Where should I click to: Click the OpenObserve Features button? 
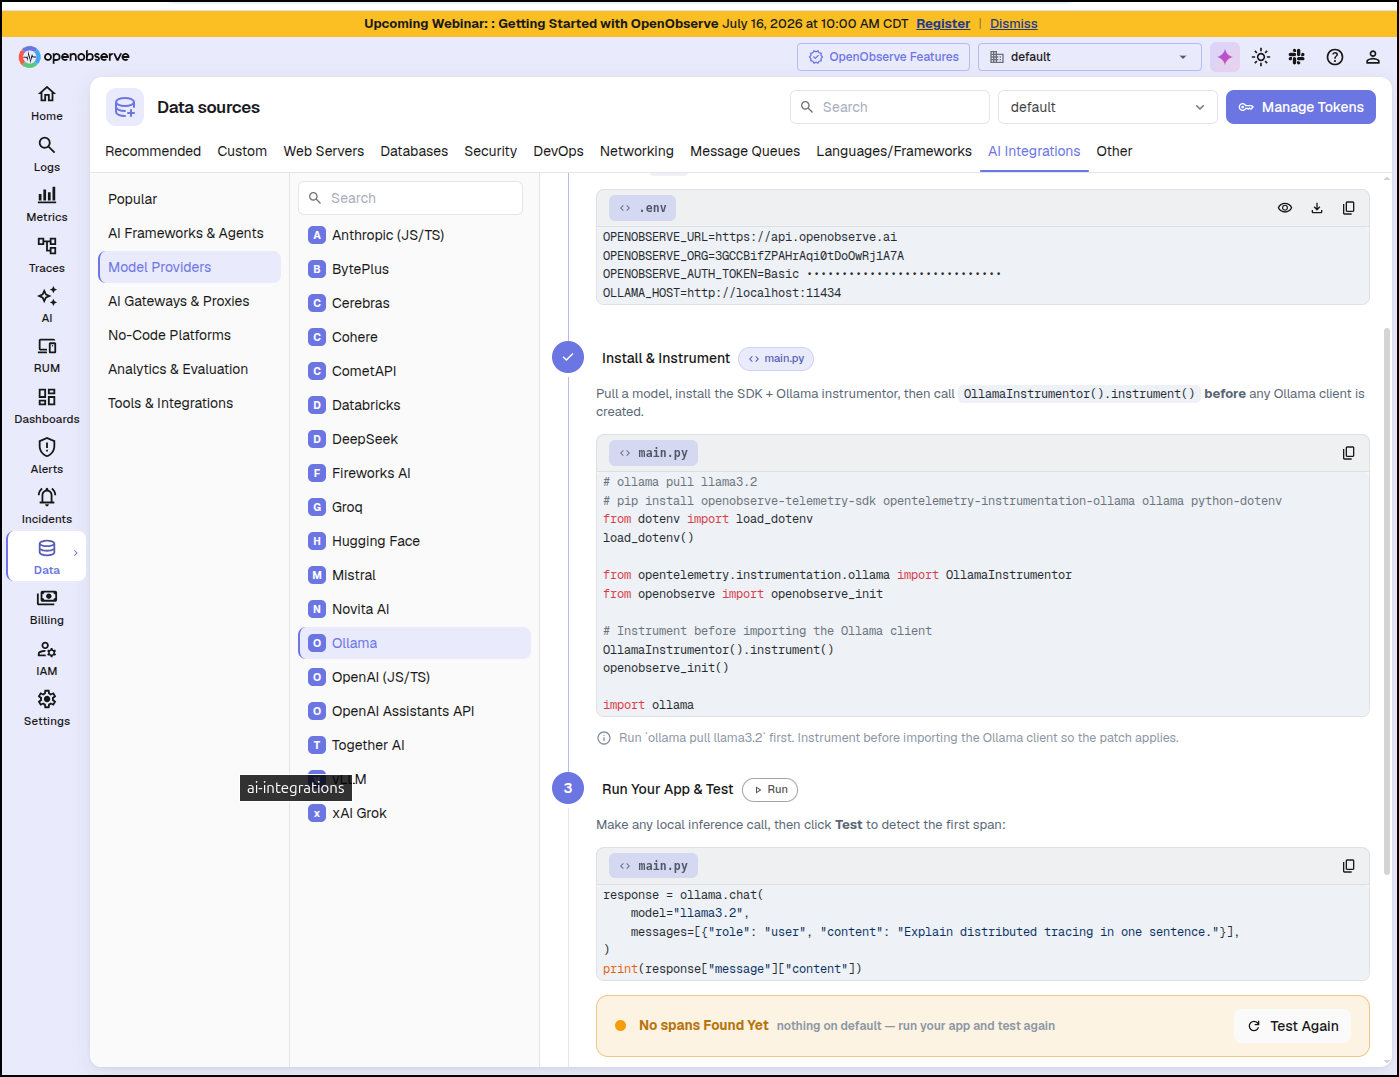click(883, 57)
